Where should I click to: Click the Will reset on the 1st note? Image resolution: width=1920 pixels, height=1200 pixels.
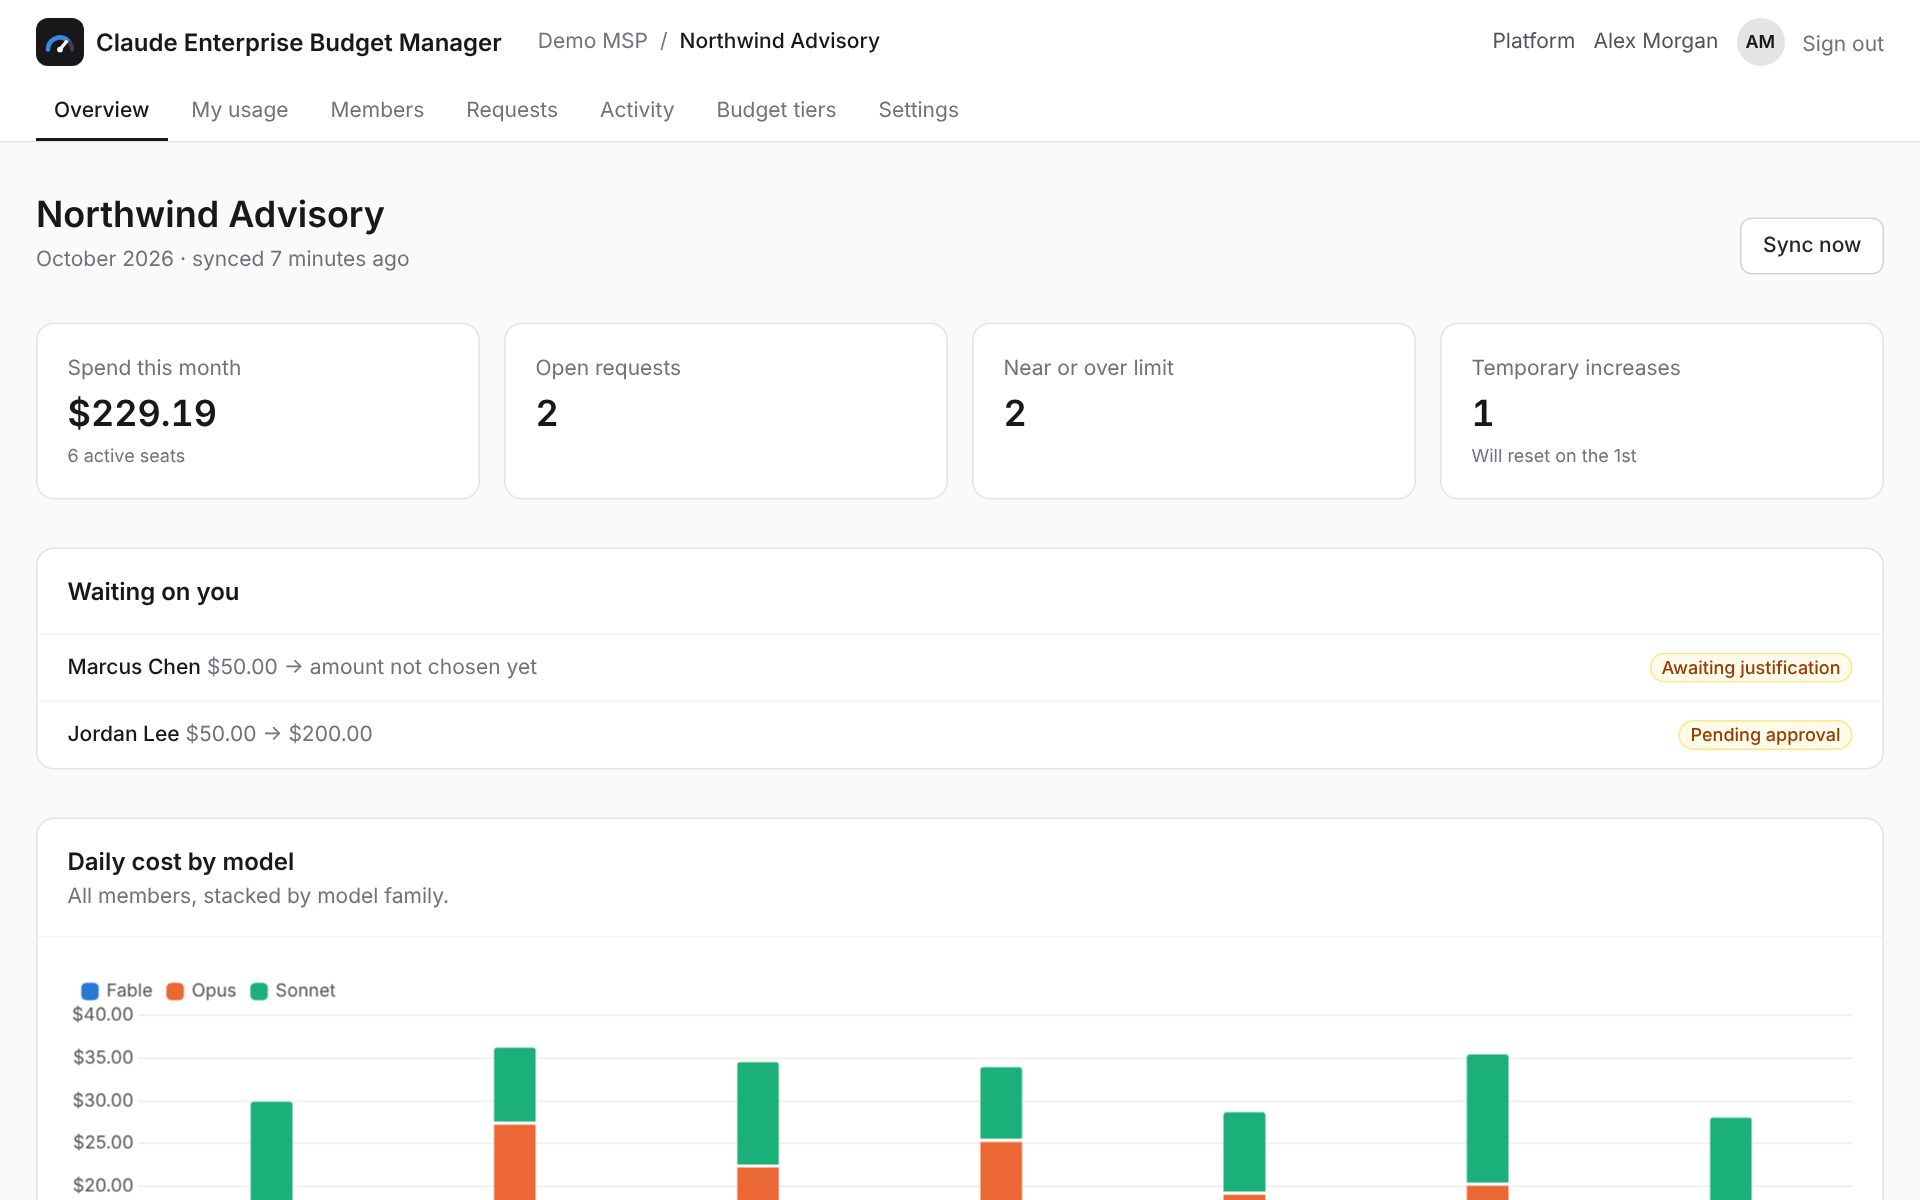(x=1554, y=456)
